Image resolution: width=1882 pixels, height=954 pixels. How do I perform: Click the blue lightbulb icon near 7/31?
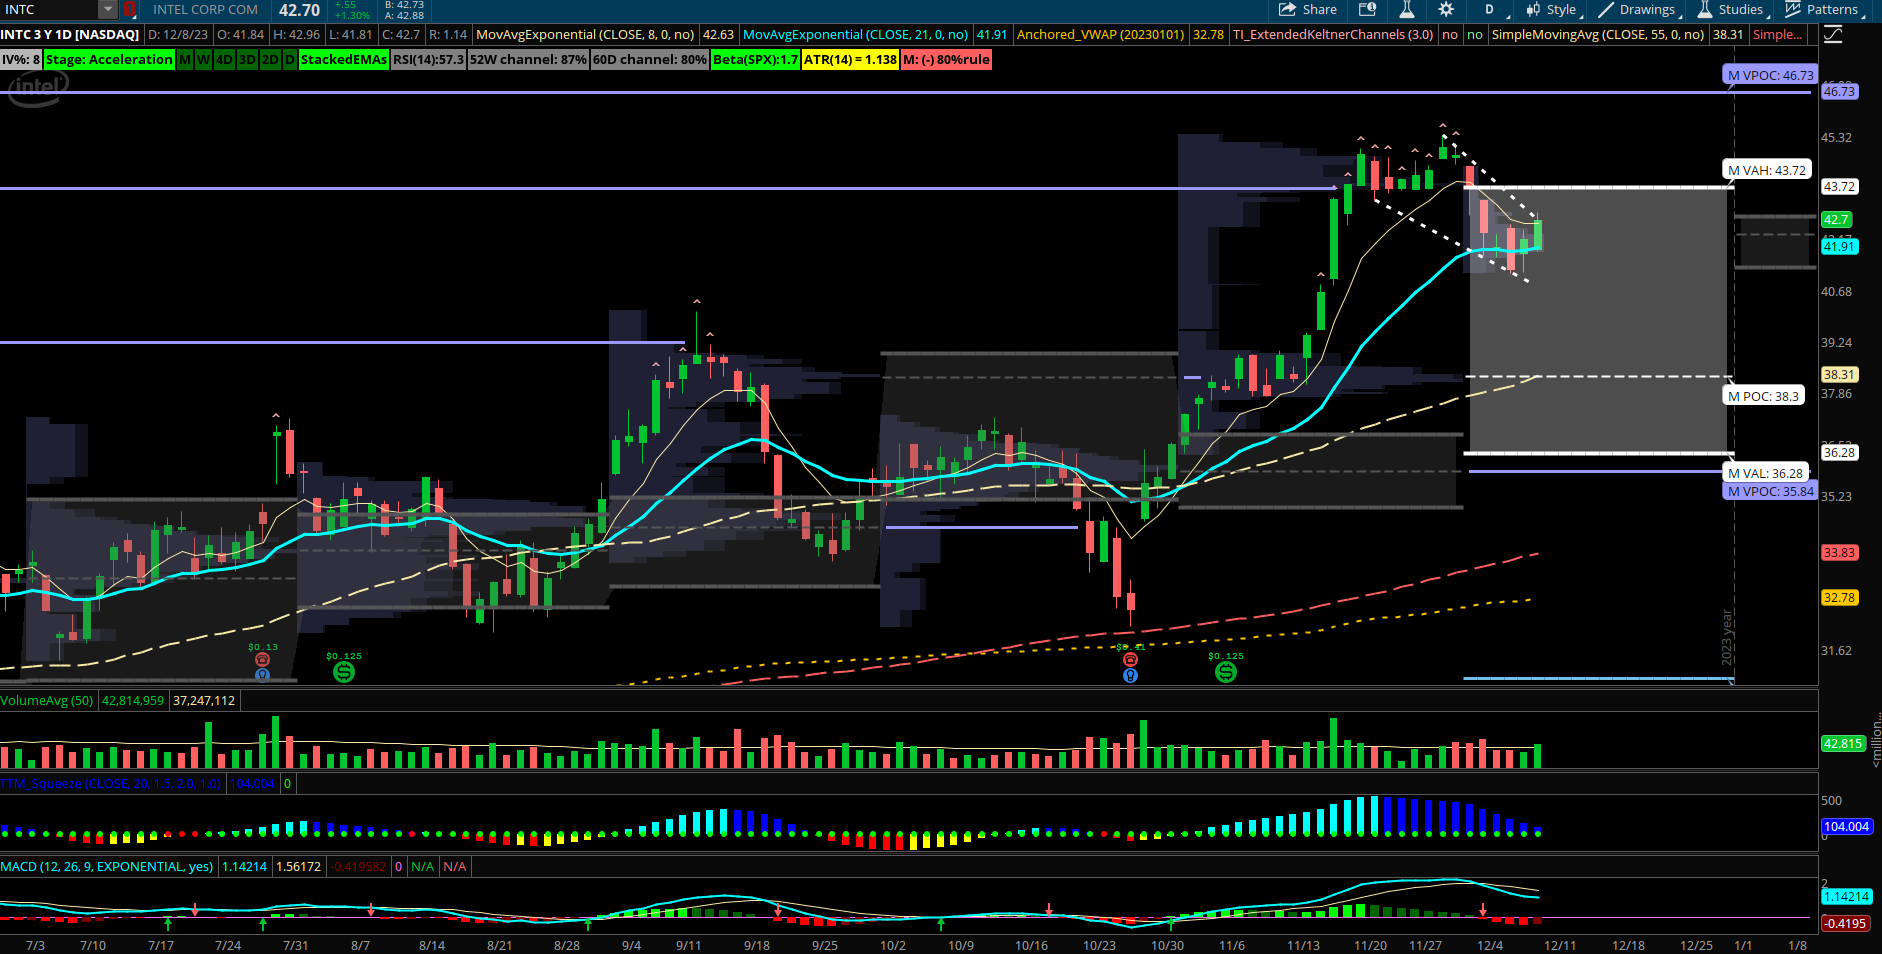[x=262, y=675]
